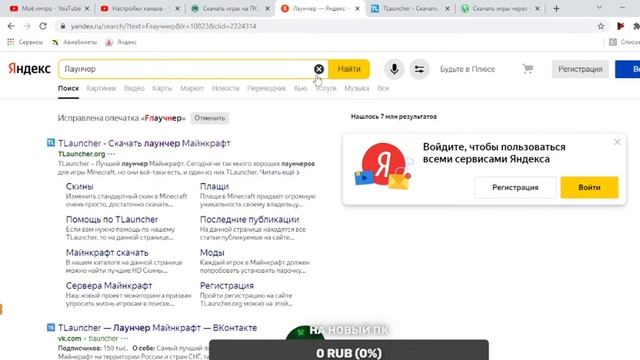
Task: Open 'TLauncher - Скачать лаунчер Майнкрафт' result
Action: 144,143
